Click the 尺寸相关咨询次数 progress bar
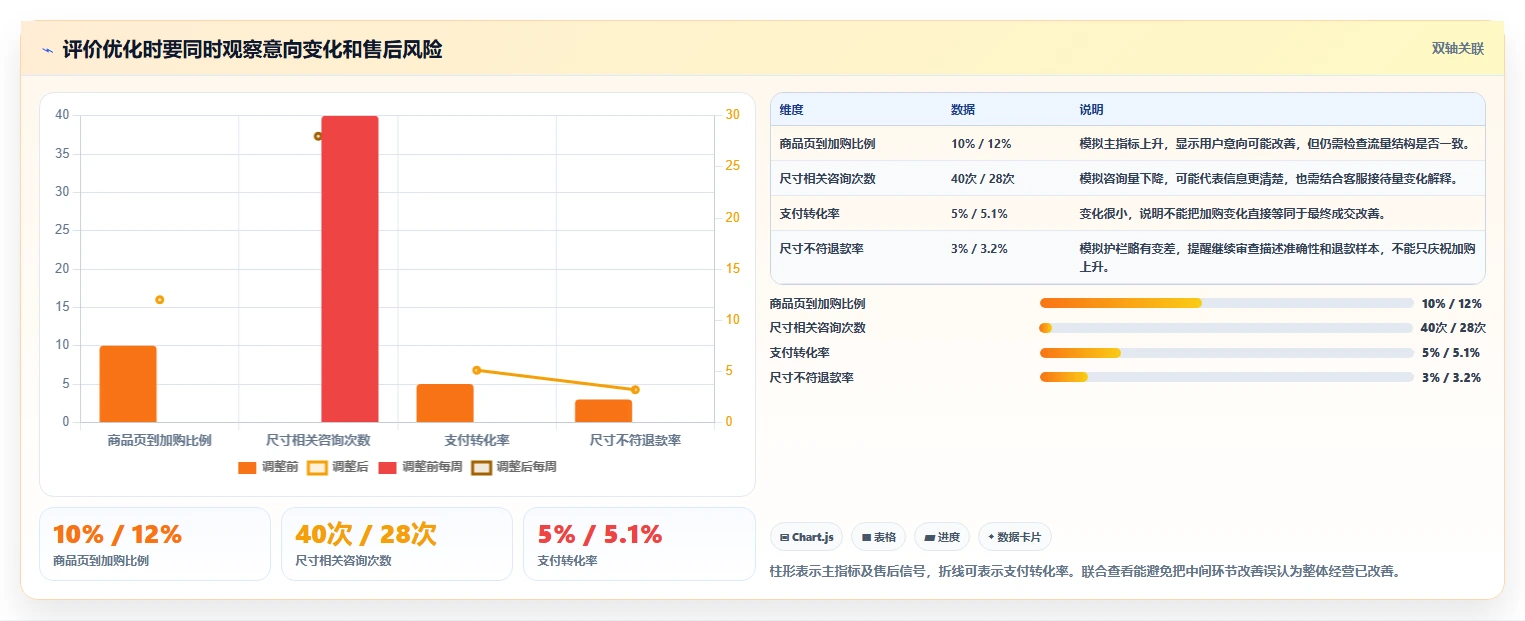1525x621 pixels. [1227, 328]
